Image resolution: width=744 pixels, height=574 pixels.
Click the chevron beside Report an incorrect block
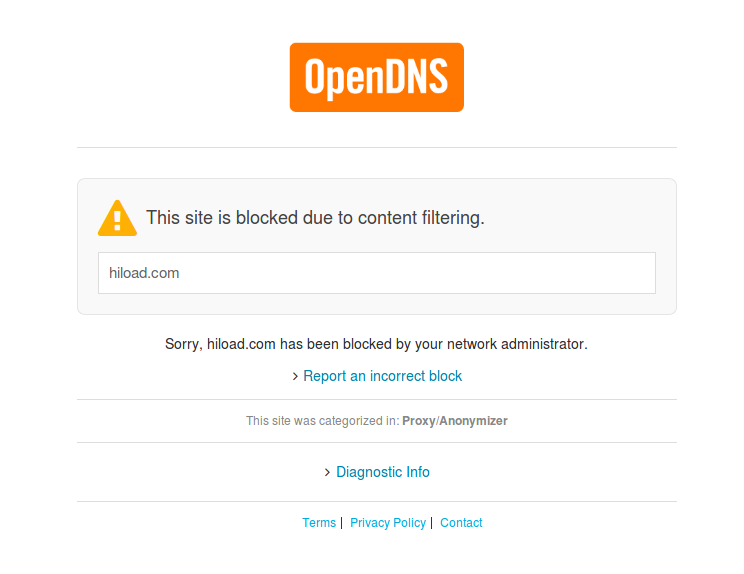pyautogui.click(x=296, y=377)
